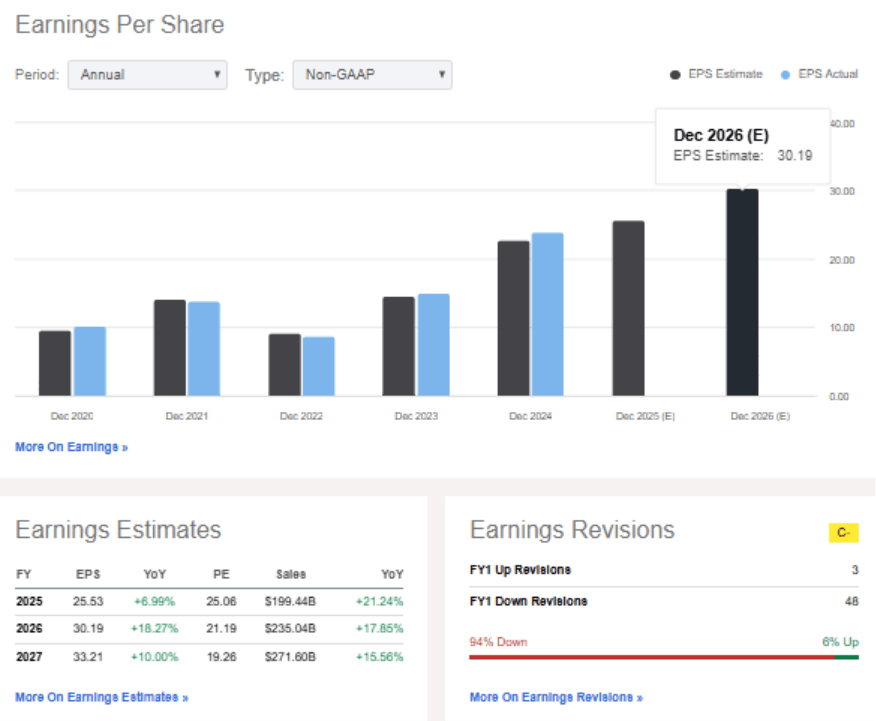
Task: Click the red 94% Down revisions bar
Action: (650, 656)
